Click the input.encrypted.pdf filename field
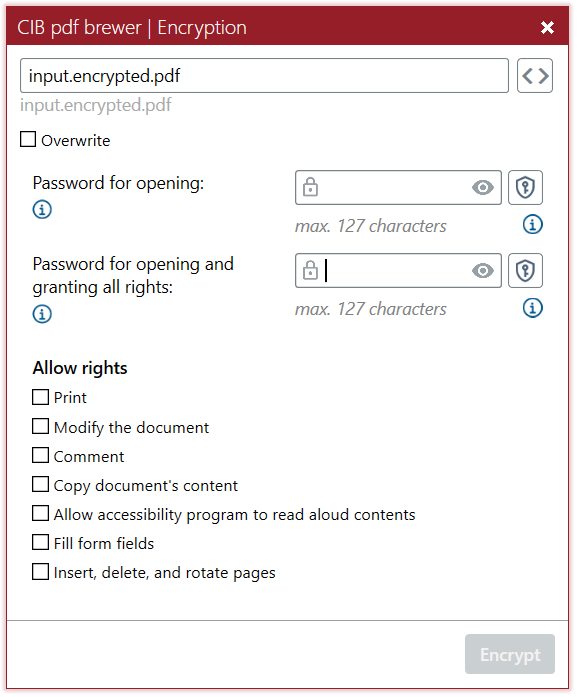The height and width of the screenshot is (697, 577). tap(264, 76)
